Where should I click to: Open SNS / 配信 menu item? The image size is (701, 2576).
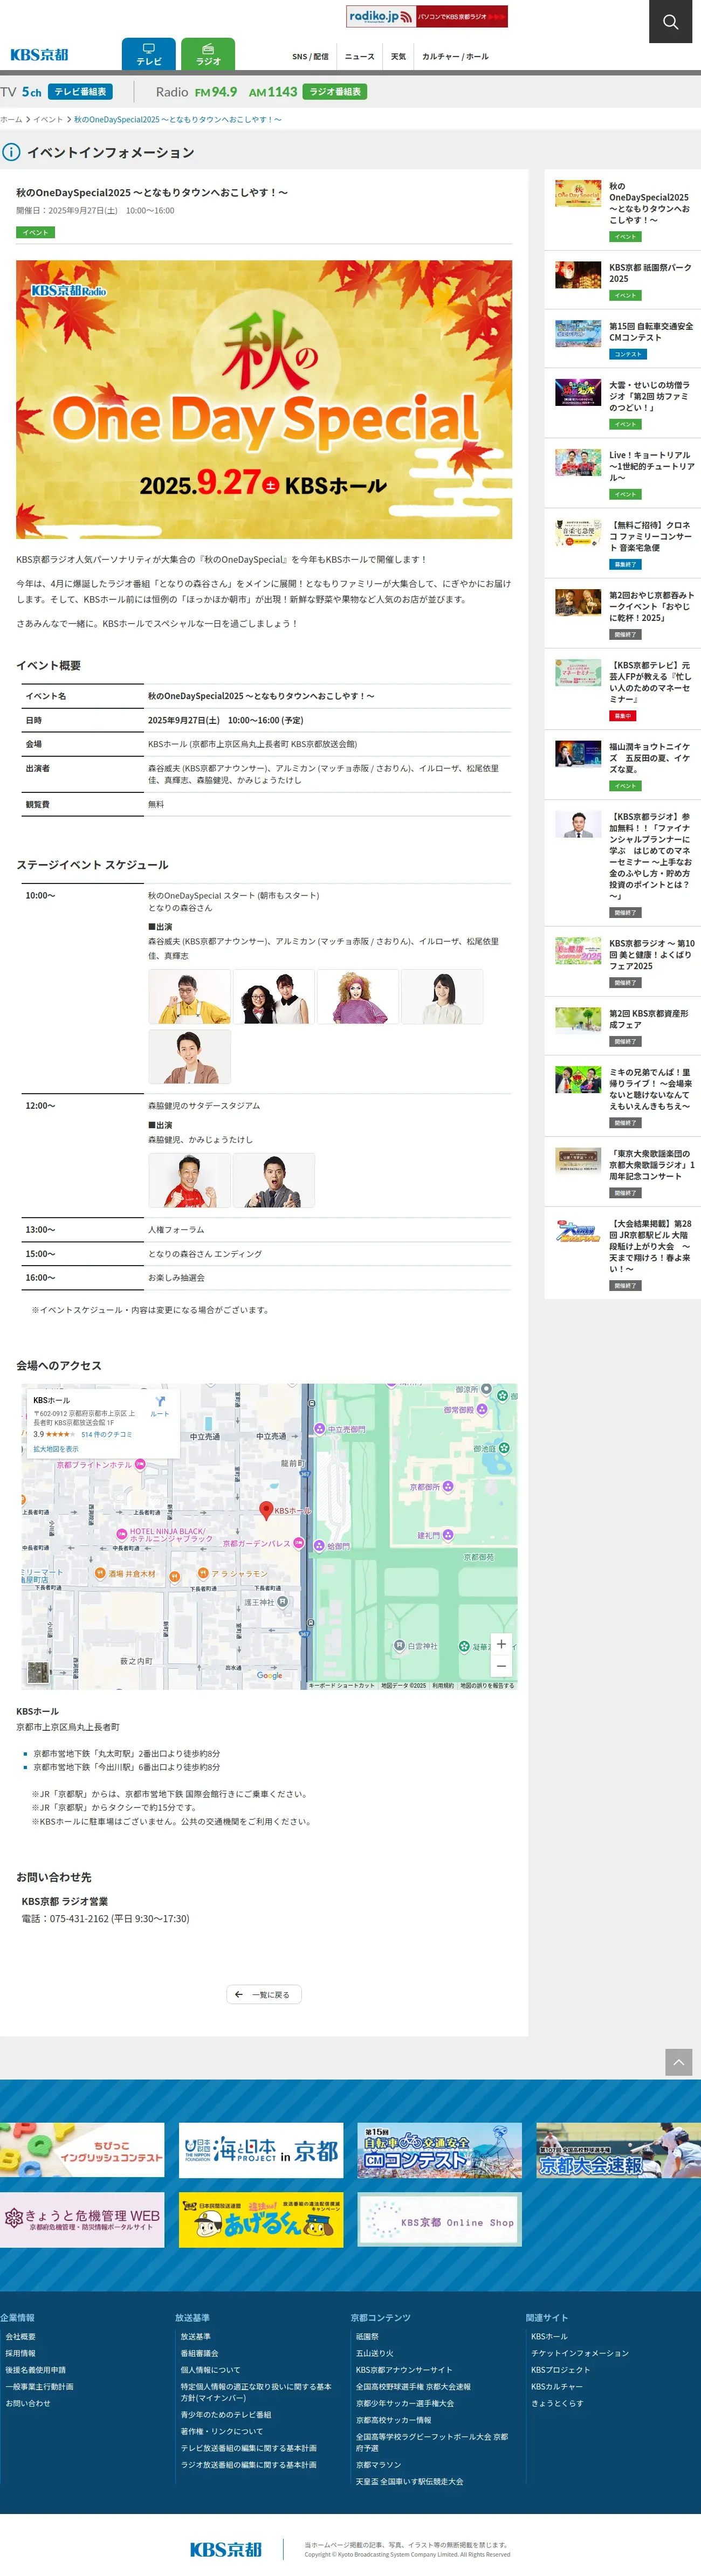[310, 57]
